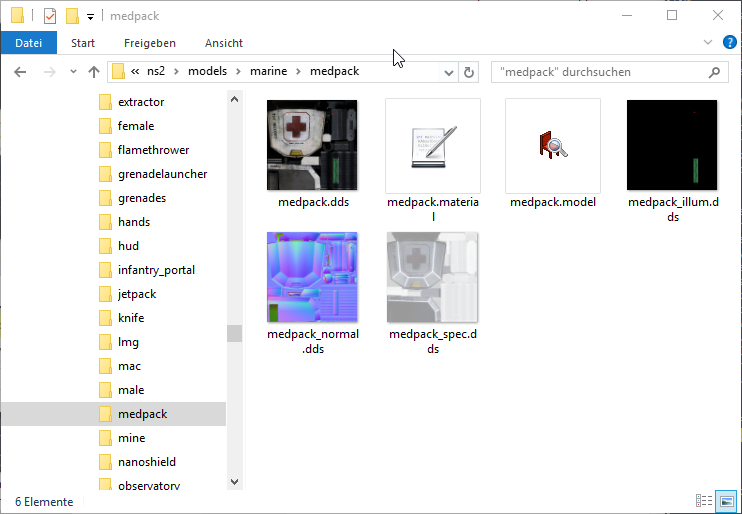The width and height of the screenshot is (742, 514).
Task: Click the Back navigation arrow
Action: pyautogui.click(x=20, y=72)
